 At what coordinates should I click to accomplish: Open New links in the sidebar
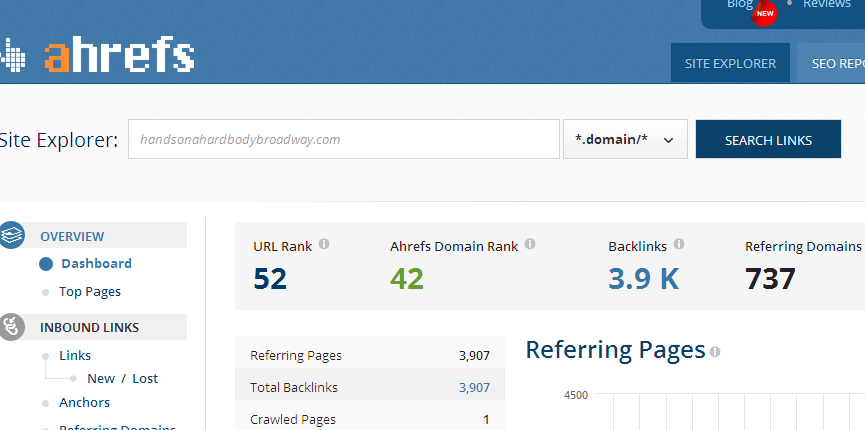pos(101,379)
